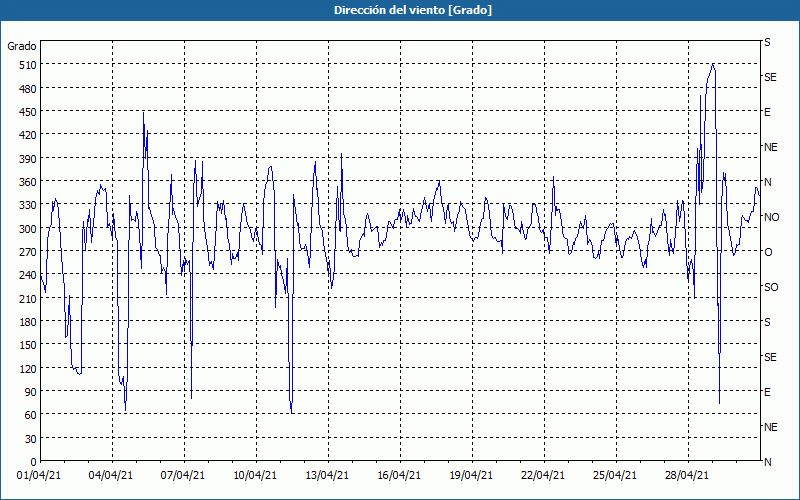Viewport: 800px width, 500px height.
Task: Click the 450 left-axis tick label
Action: [x=28, y=112]
